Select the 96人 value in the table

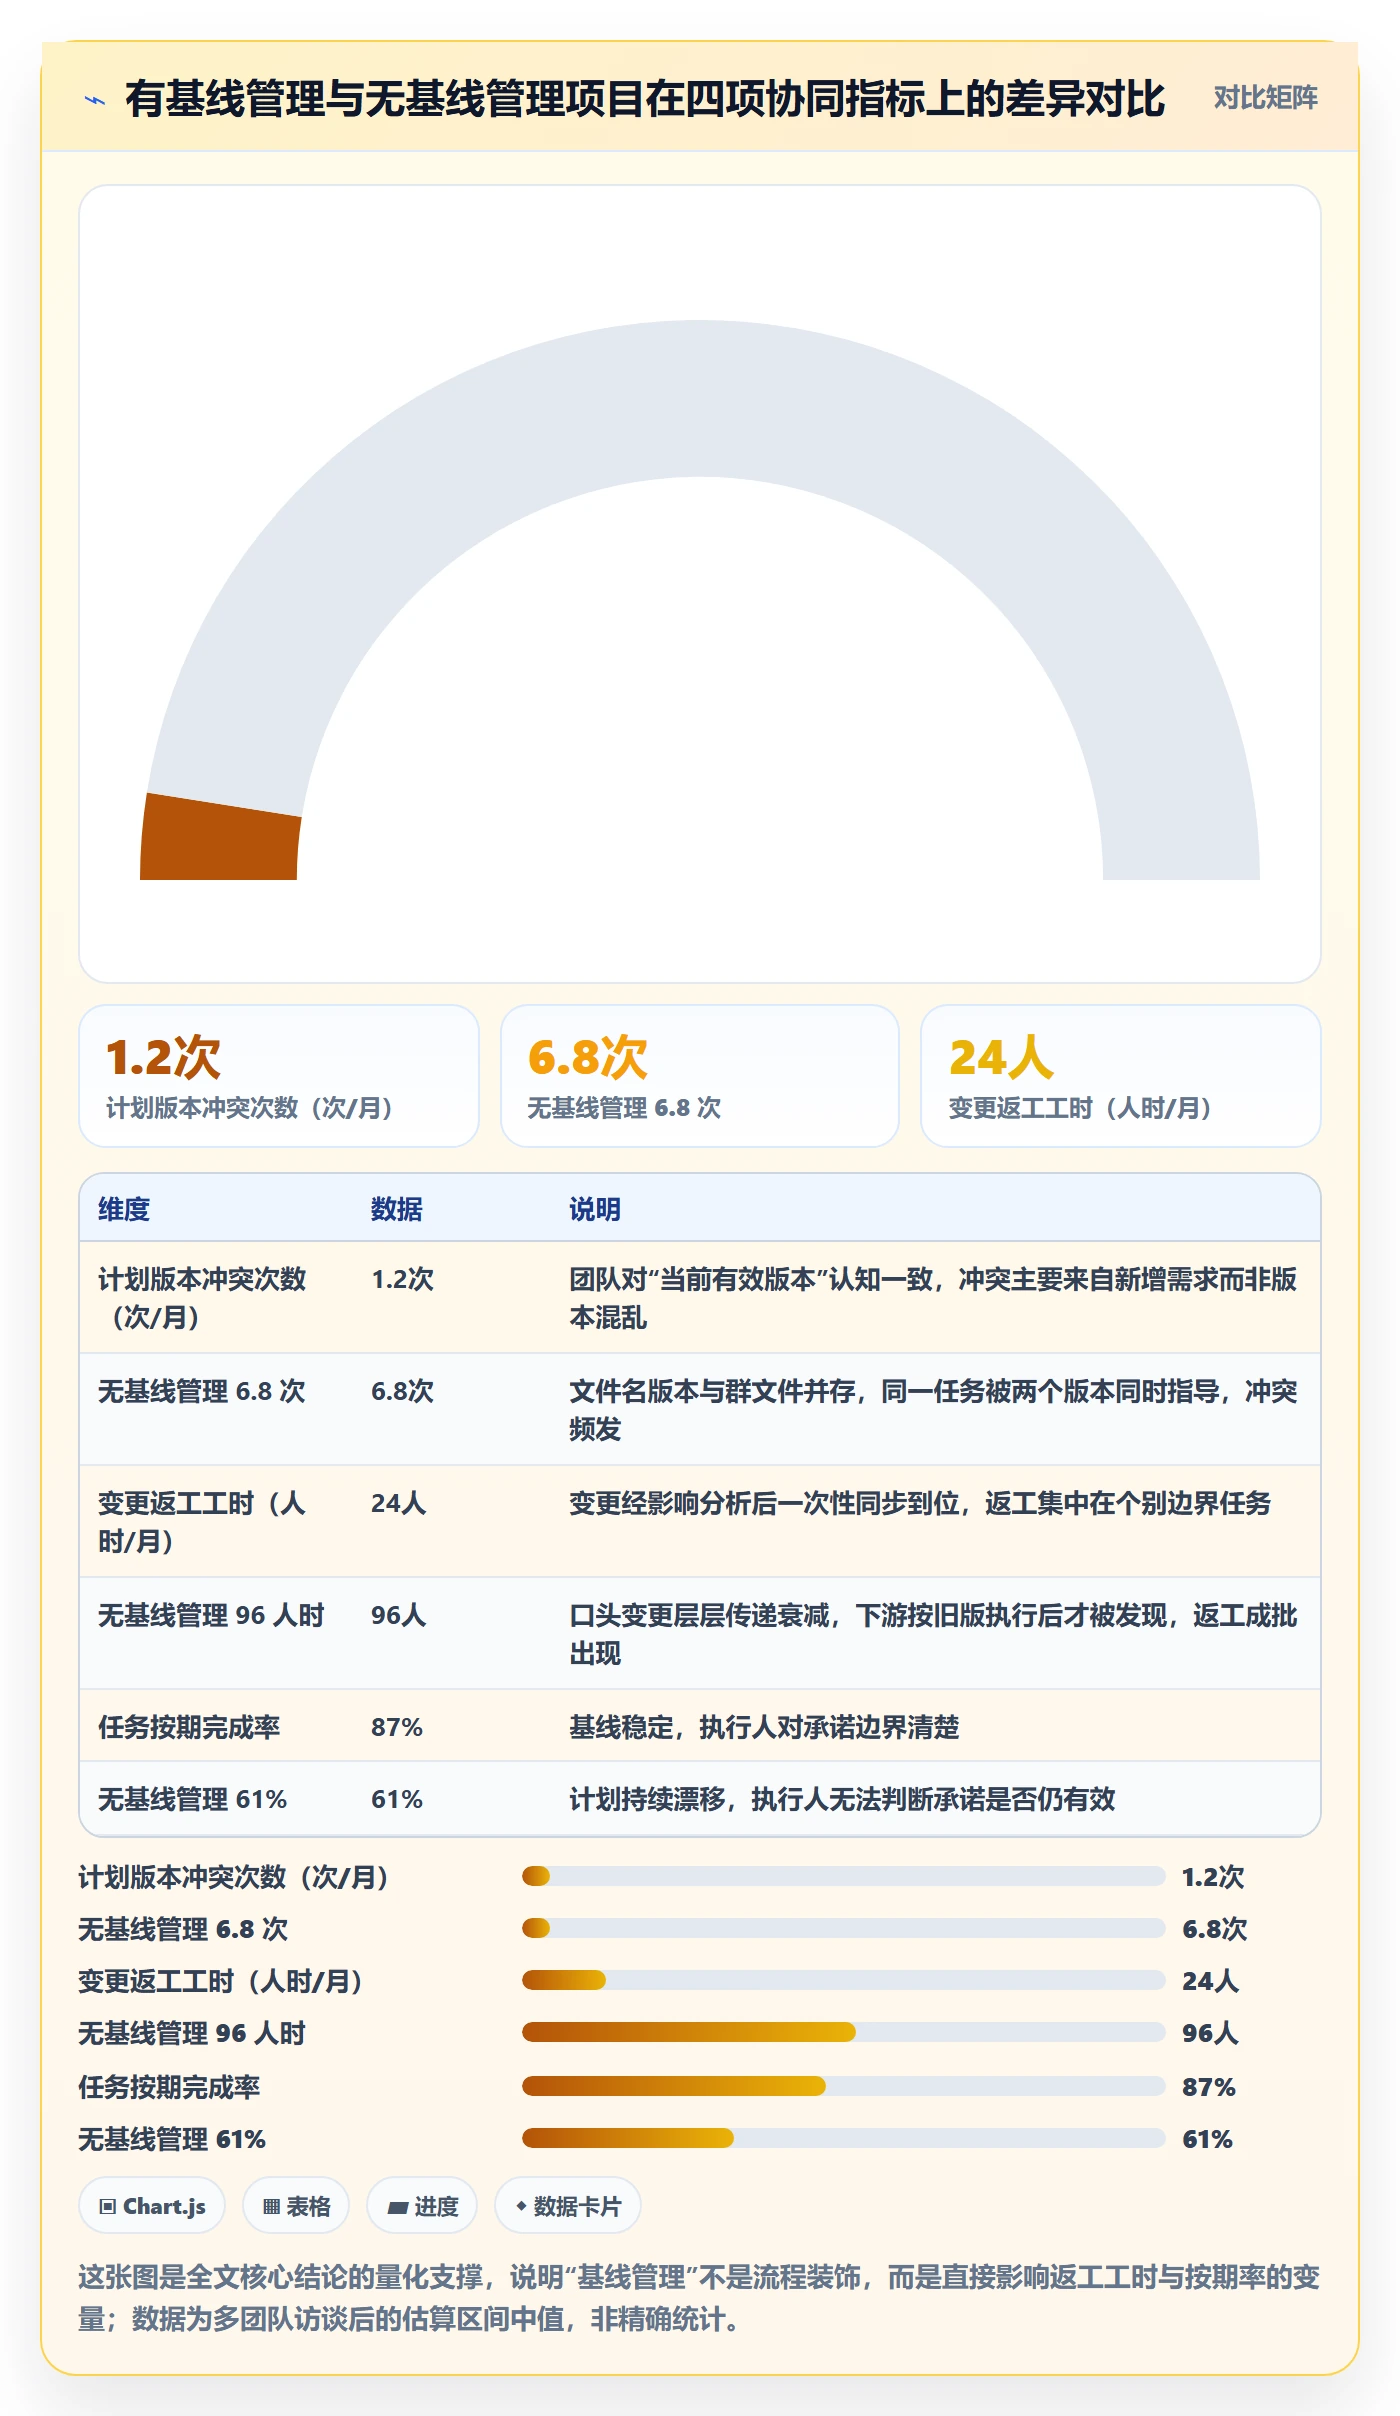398,1615
